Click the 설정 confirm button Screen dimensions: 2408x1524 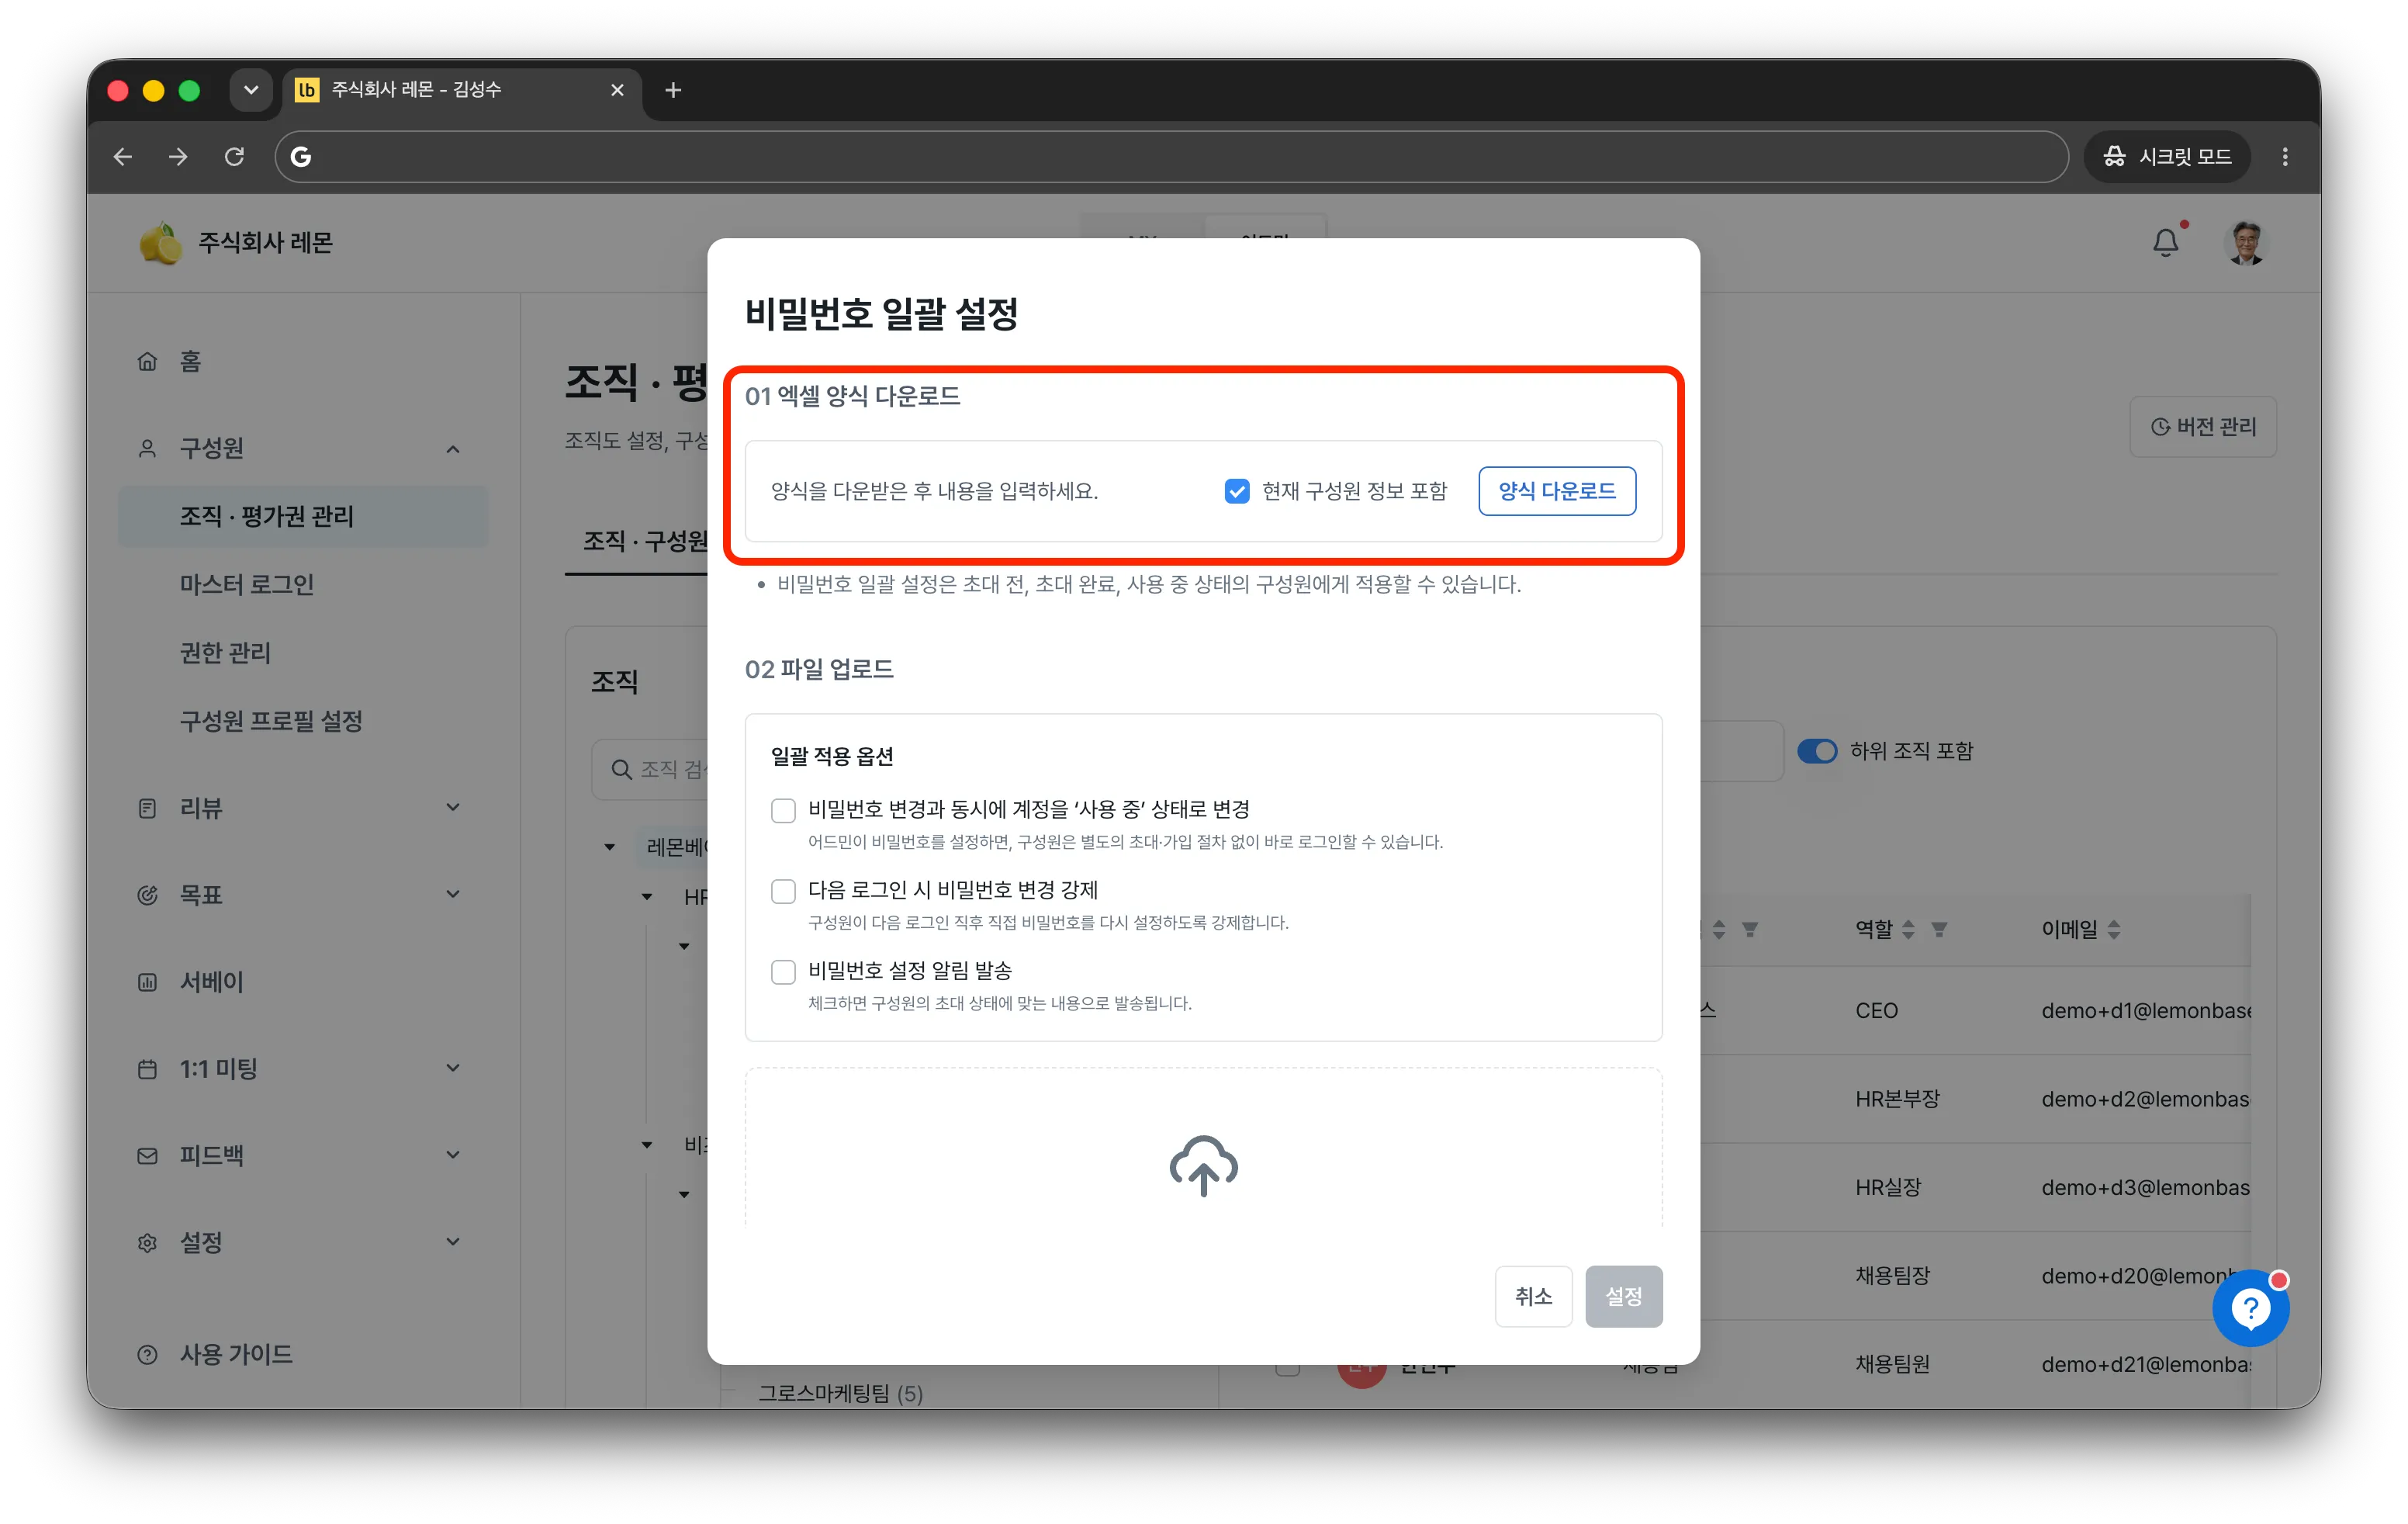(x=1623, y=1296)
